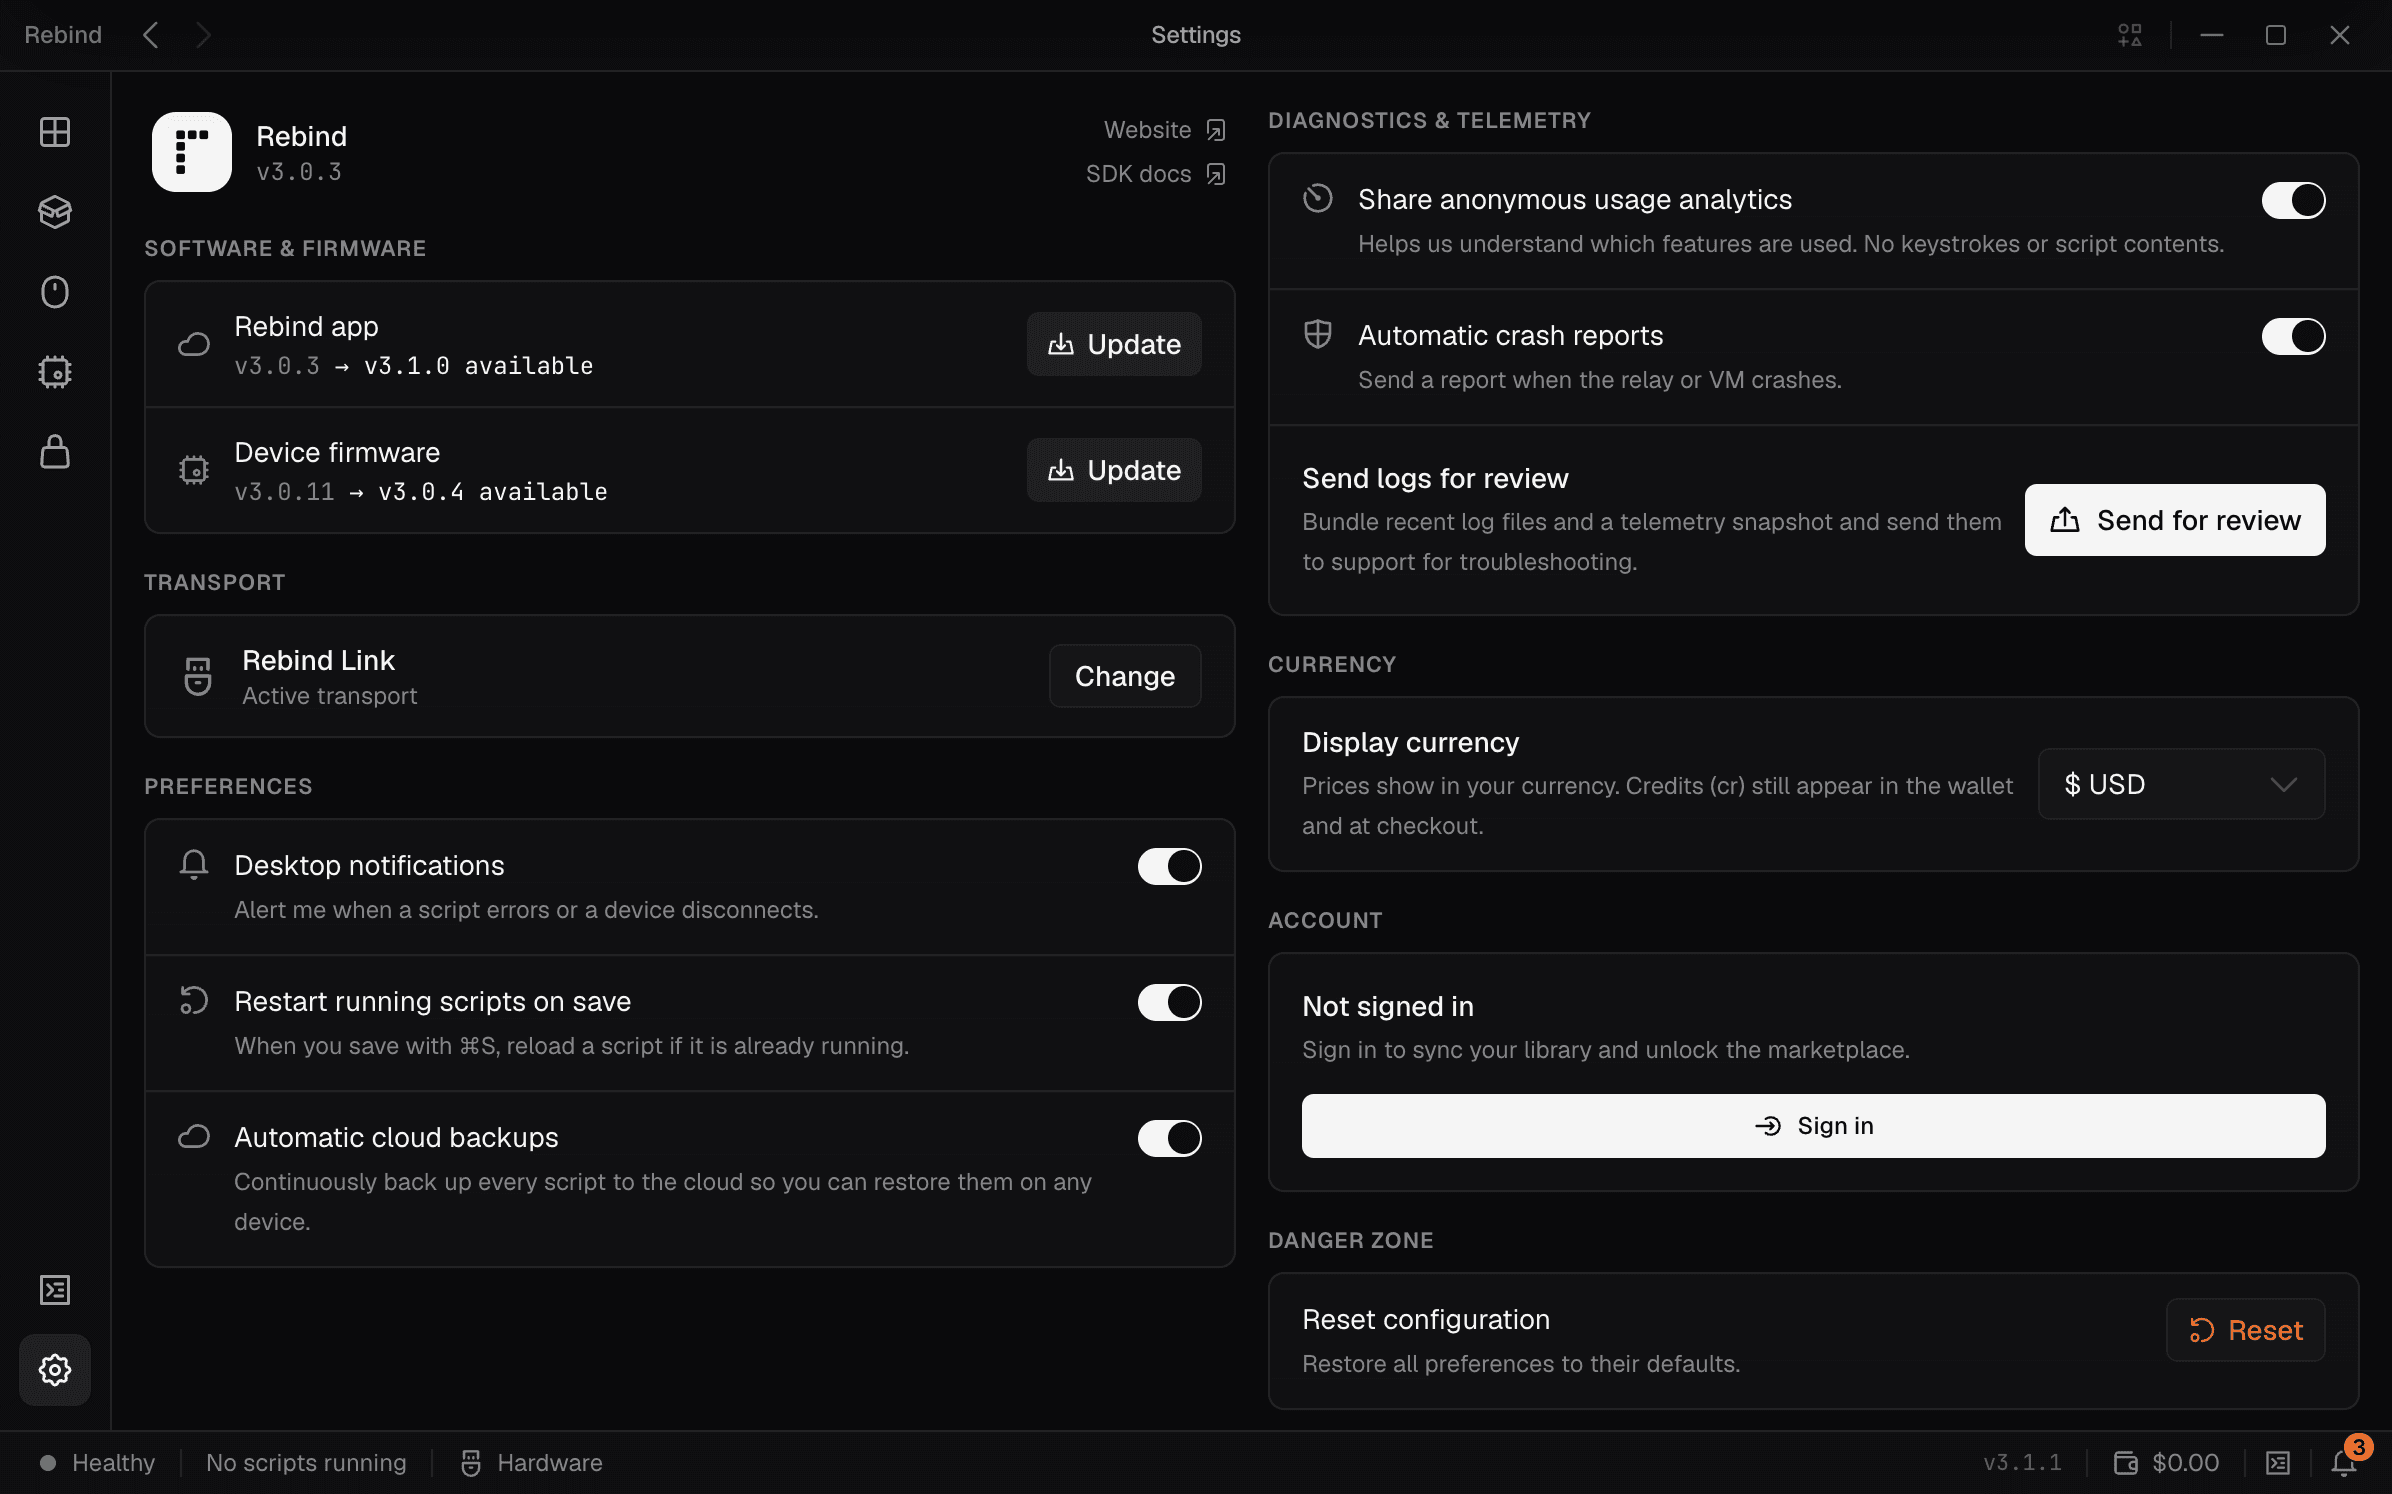The image size is (2392, 1494).
Task: Click the v3.0.3 → v3.1.0 available text
Action: 414,366
